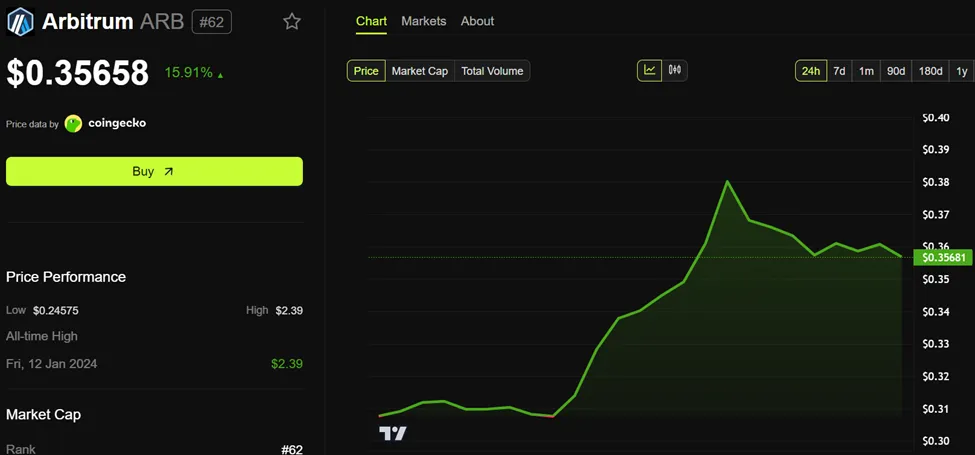This screenshot has height=455, width=975.
Task: Select the 24h time range
Action: point(811,71)
